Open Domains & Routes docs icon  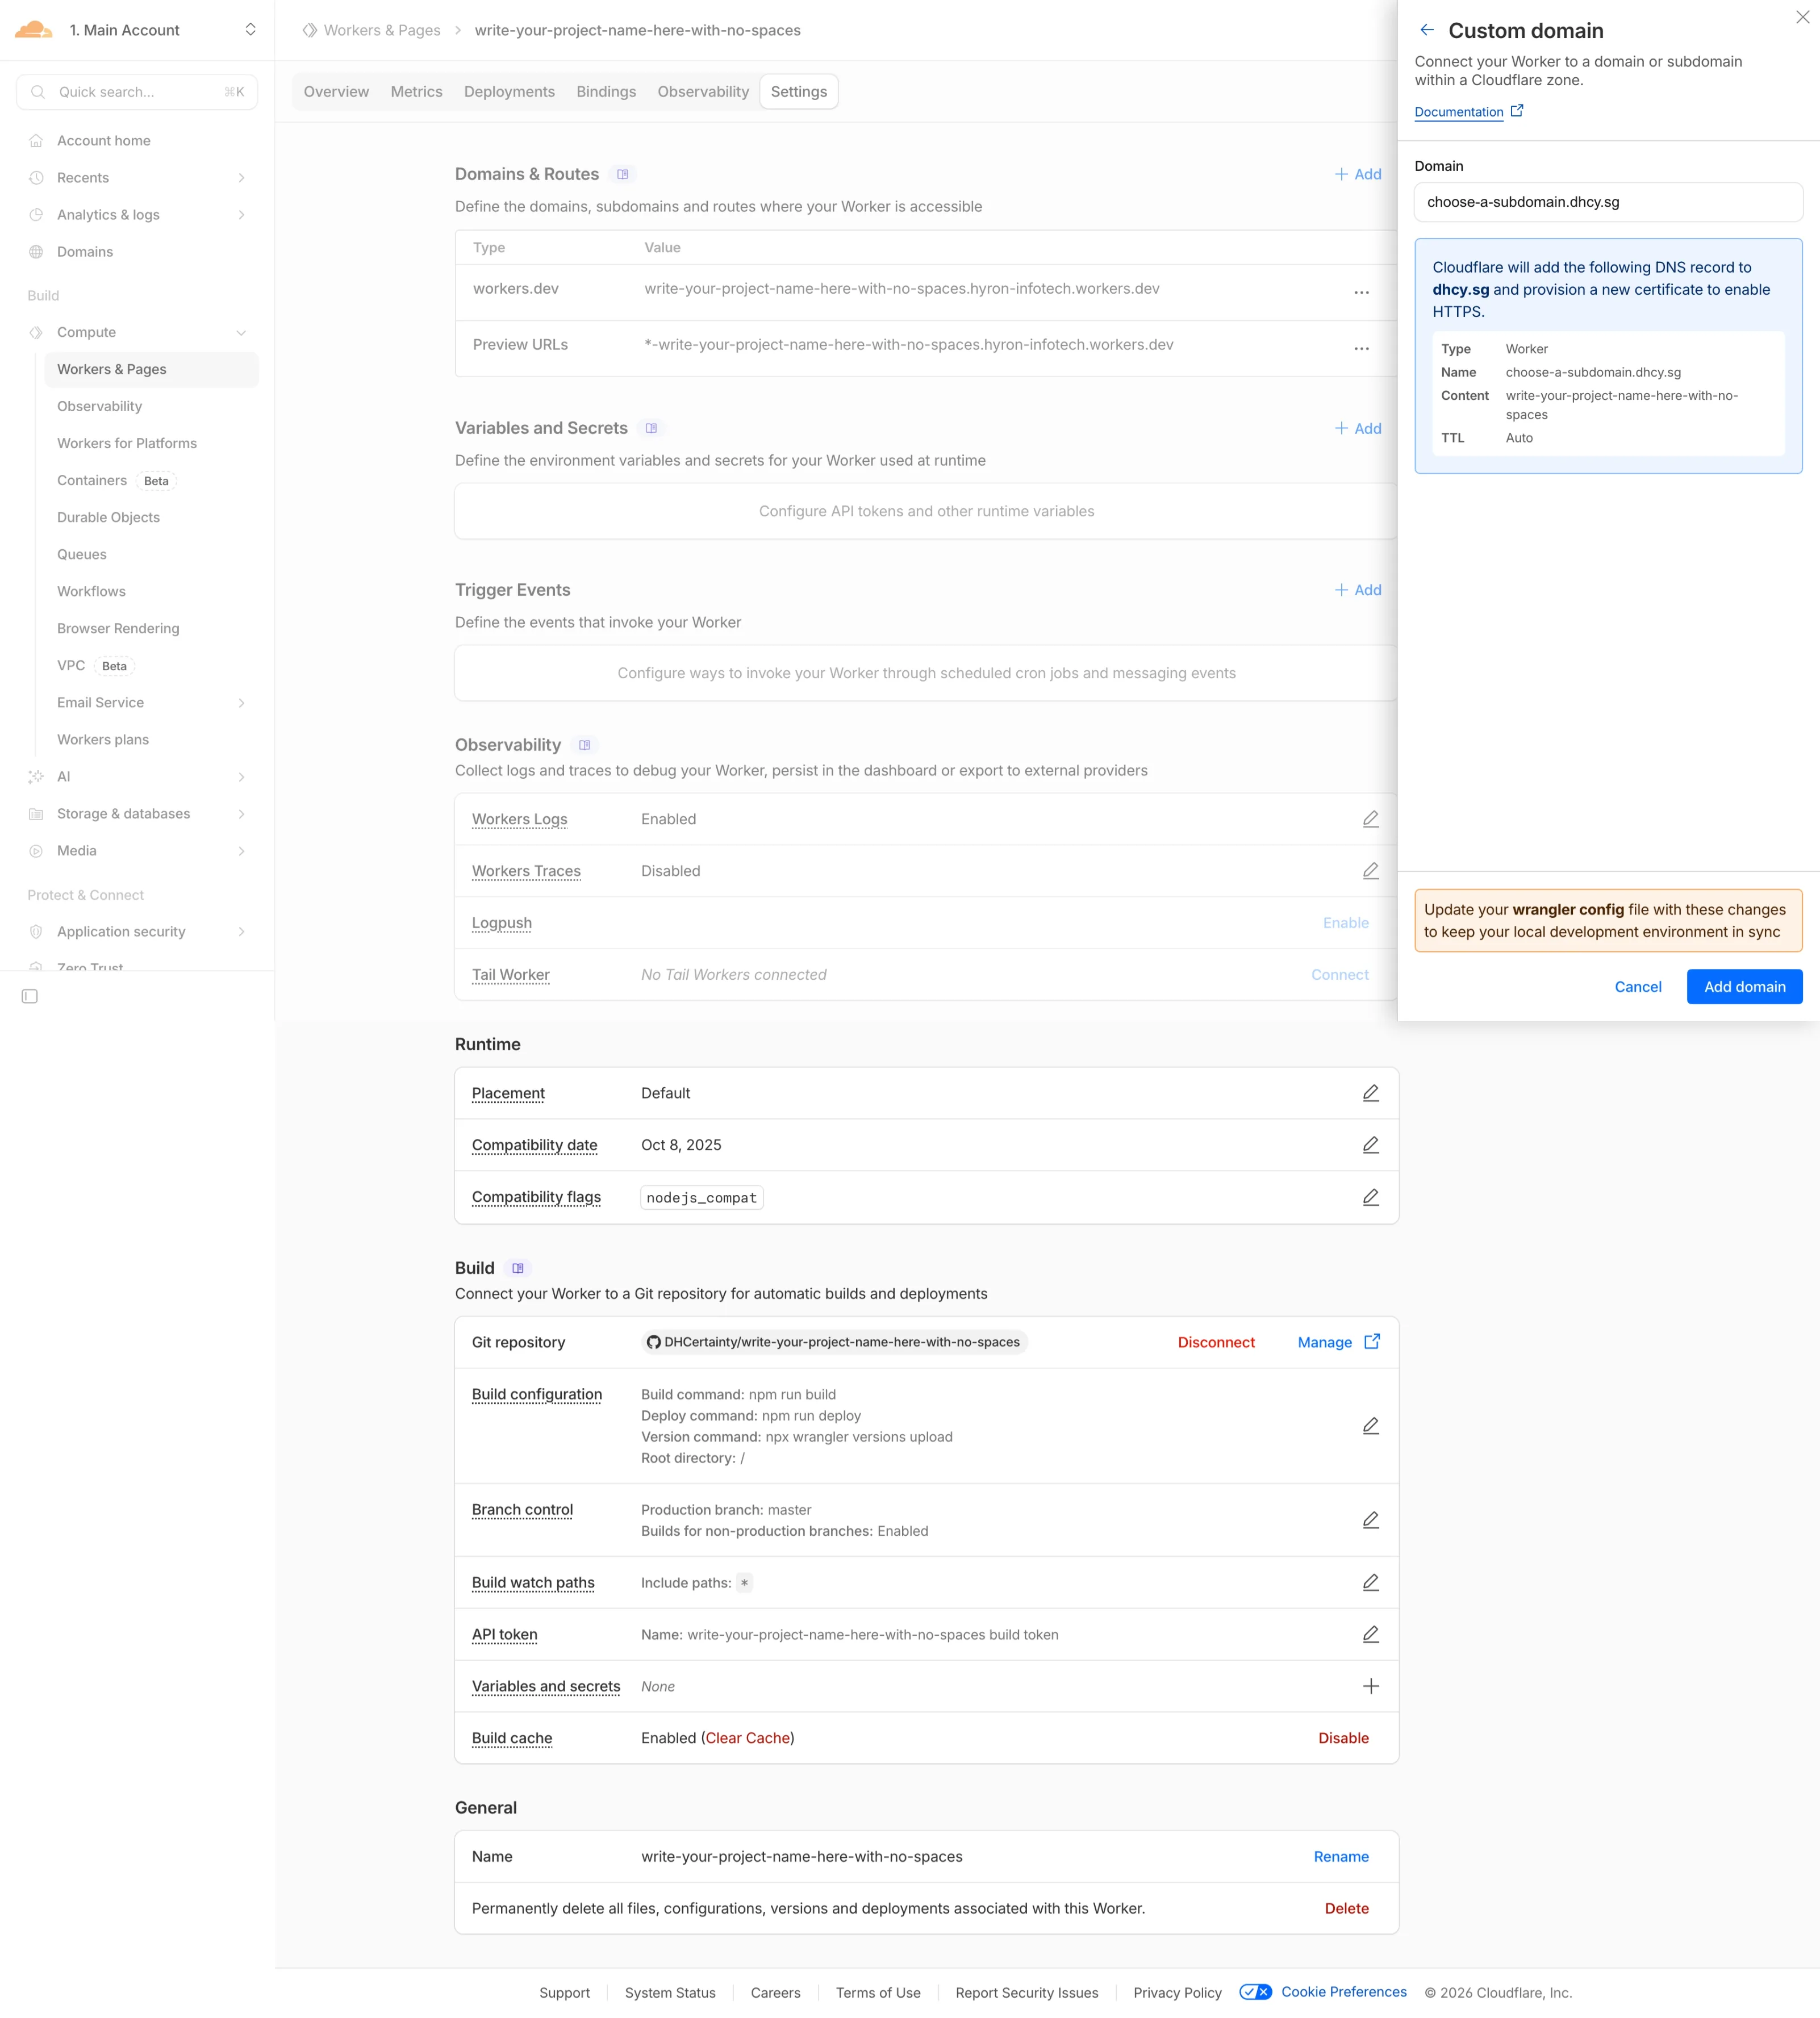click(623, 175)
